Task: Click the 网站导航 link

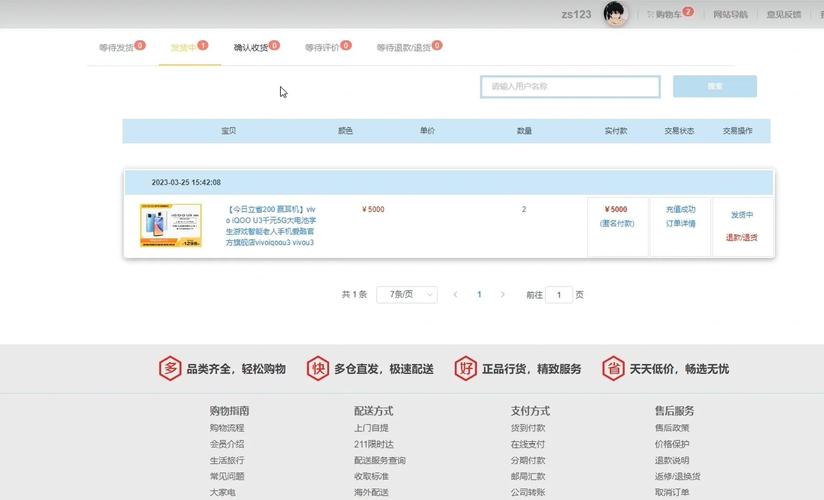Action: point(730,14)
